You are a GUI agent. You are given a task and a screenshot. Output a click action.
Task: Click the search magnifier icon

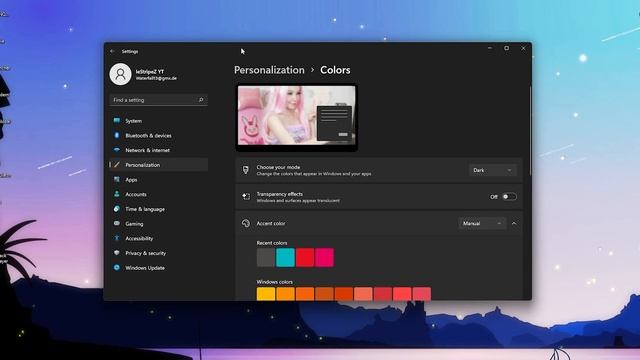201,100
